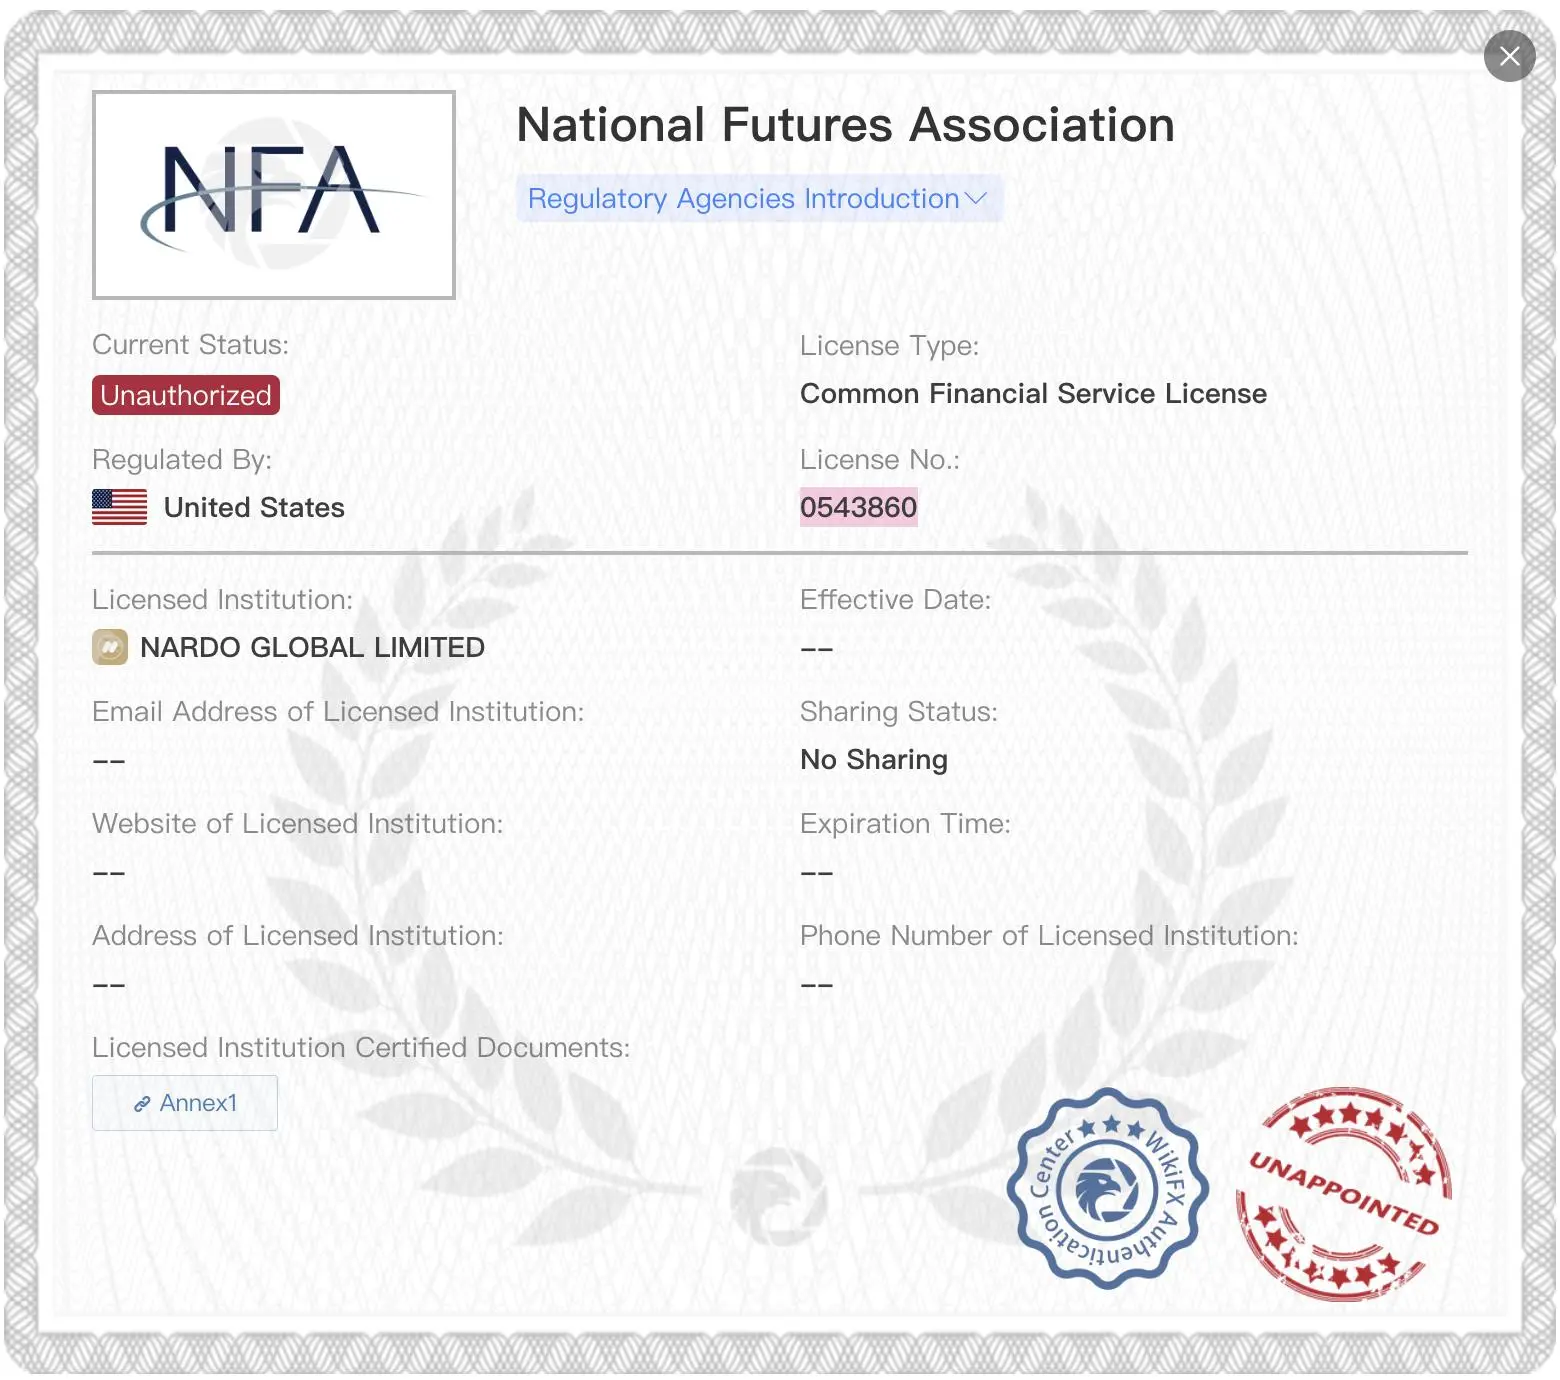Click the red UNAPPOINTED stamp
The image size is (1560, 1380).
click(x=1344, y=1194)
